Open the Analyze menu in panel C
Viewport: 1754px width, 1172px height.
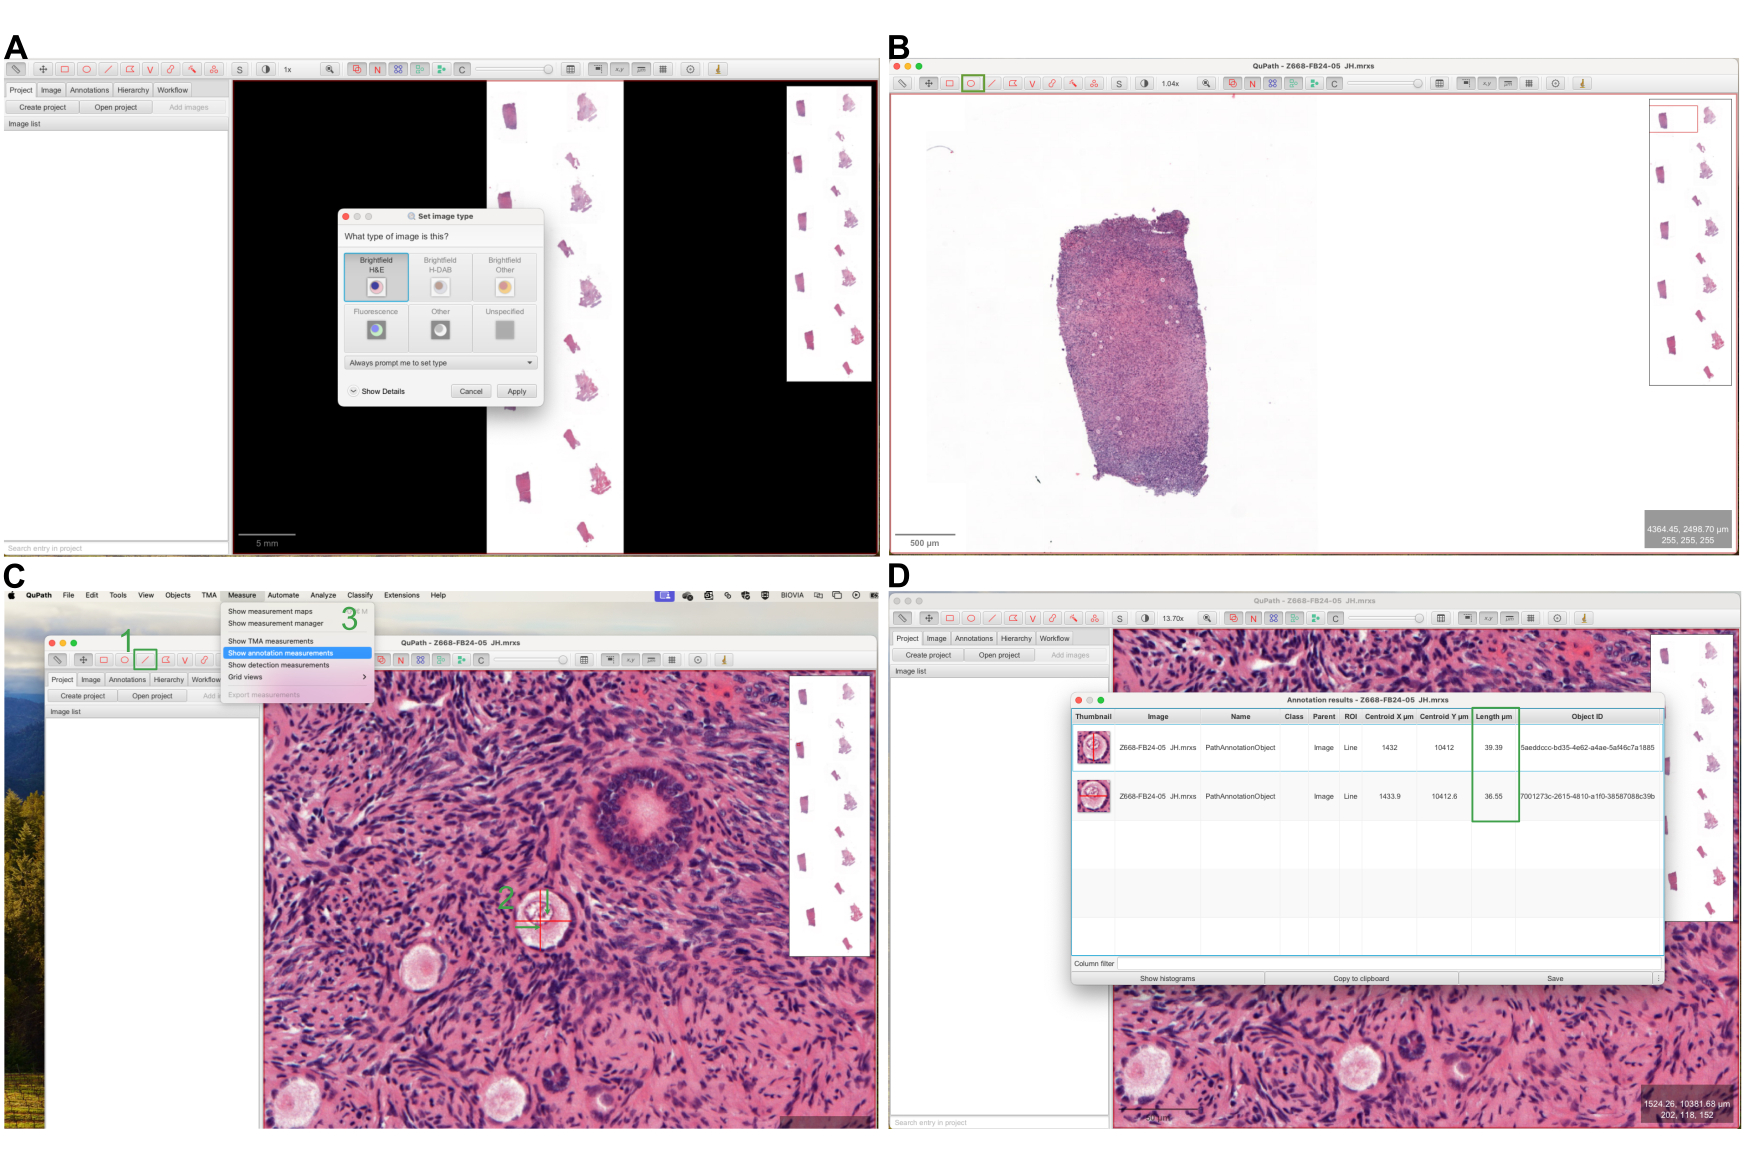[323, 595]
